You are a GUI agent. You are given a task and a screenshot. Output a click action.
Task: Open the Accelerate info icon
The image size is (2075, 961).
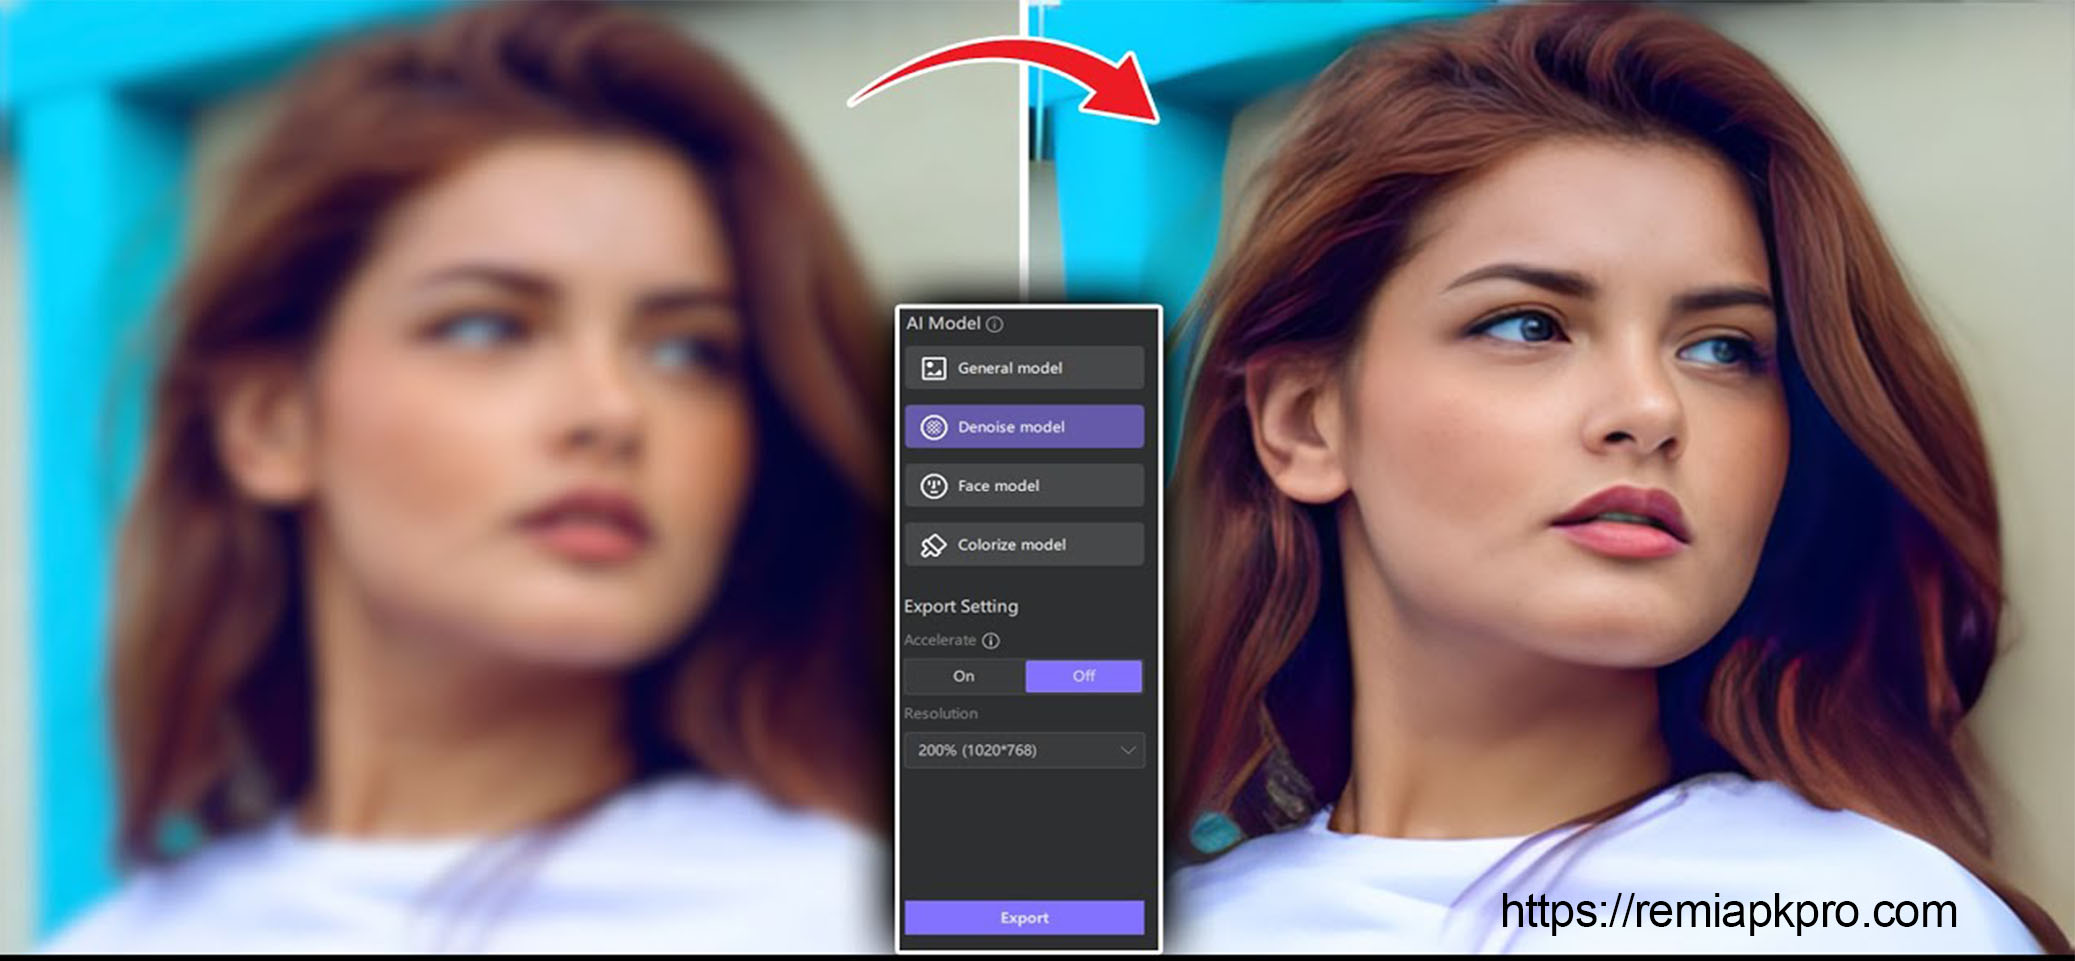[x=990, y=640]
